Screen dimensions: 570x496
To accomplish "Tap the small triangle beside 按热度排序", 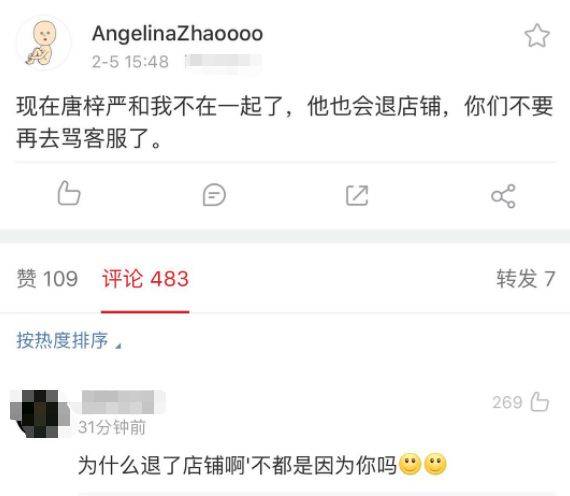I will coord(118,345).
